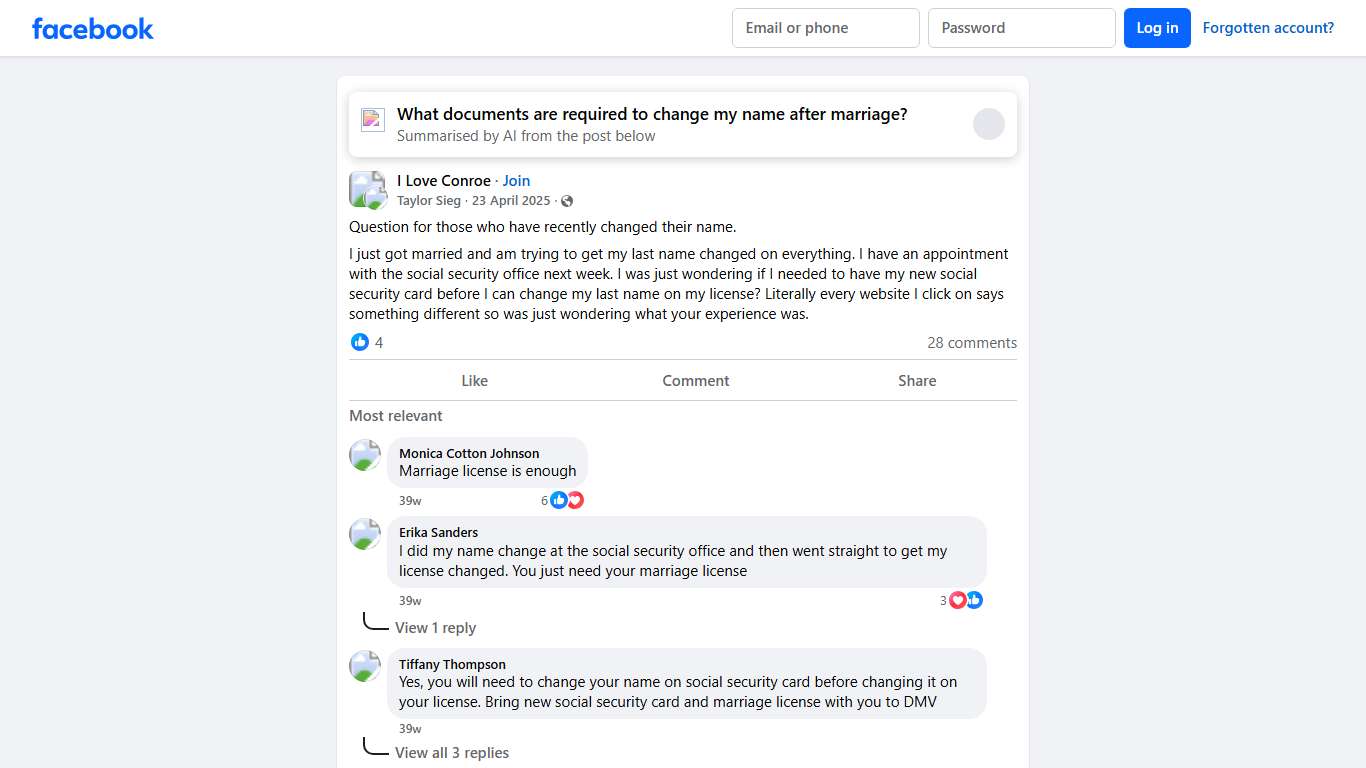Viewport: 1366px width, 768px height.
Task: Click Monica Cotton Johnson's profile picture
Action: coord(365,455)
